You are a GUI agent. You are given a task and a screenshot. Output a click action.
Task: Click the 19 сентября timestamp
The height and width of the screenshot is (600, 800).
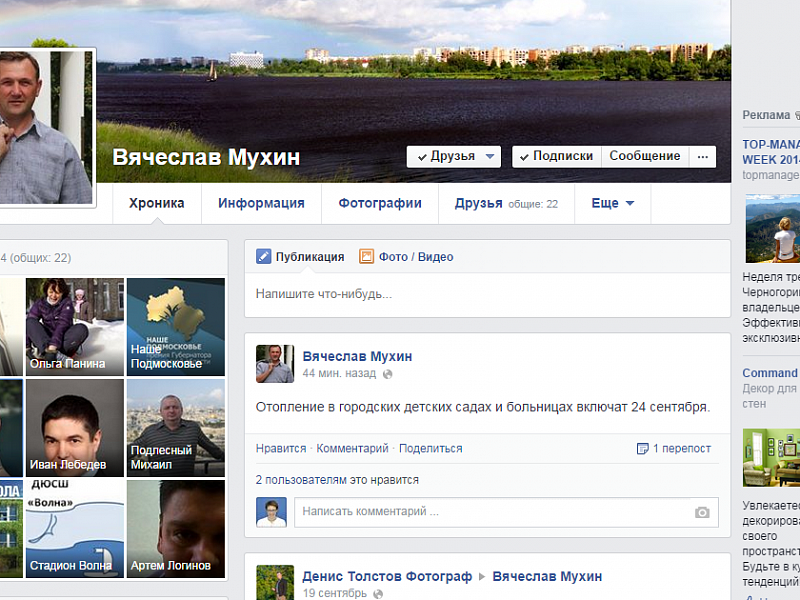(x=335, y=593)
